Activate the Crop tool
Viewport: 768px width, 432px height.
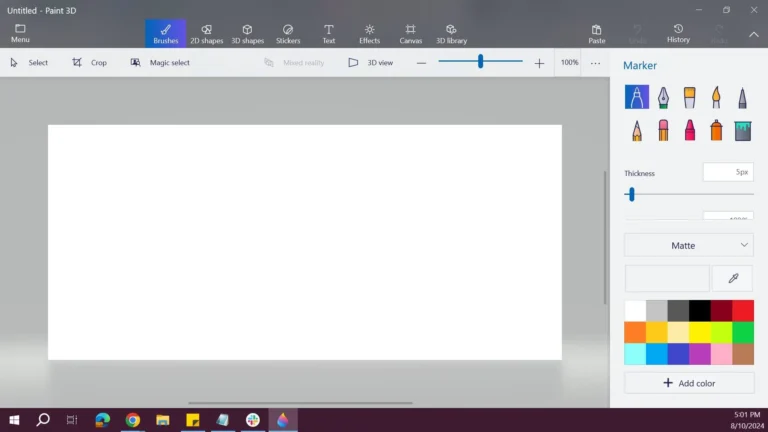pyautogui.click(x=90, y=63)
